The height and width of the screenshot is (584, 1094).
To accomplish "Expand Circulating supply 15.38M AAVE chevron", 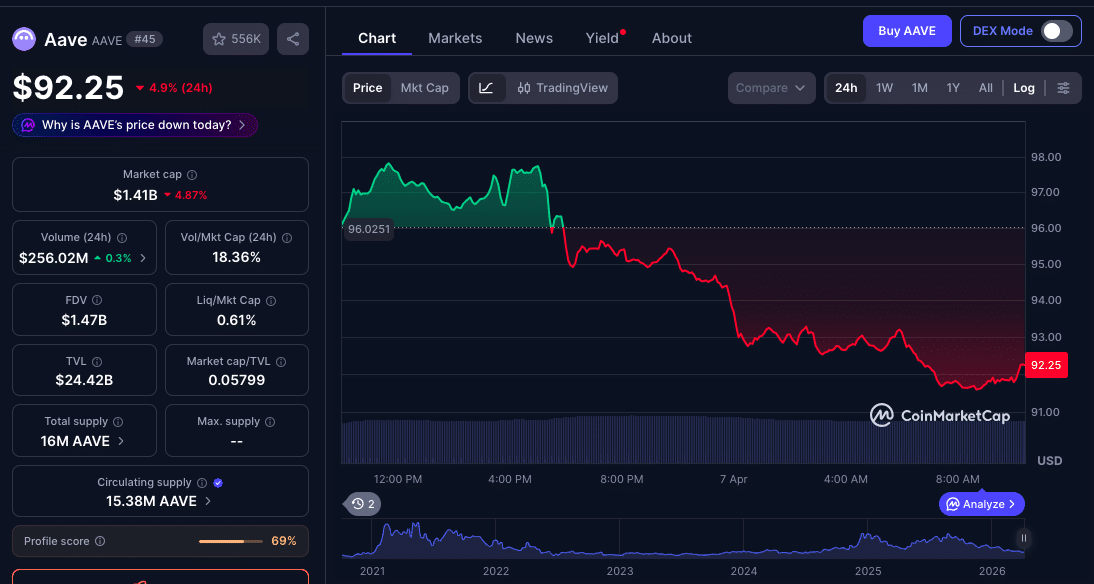I will 208,501.
